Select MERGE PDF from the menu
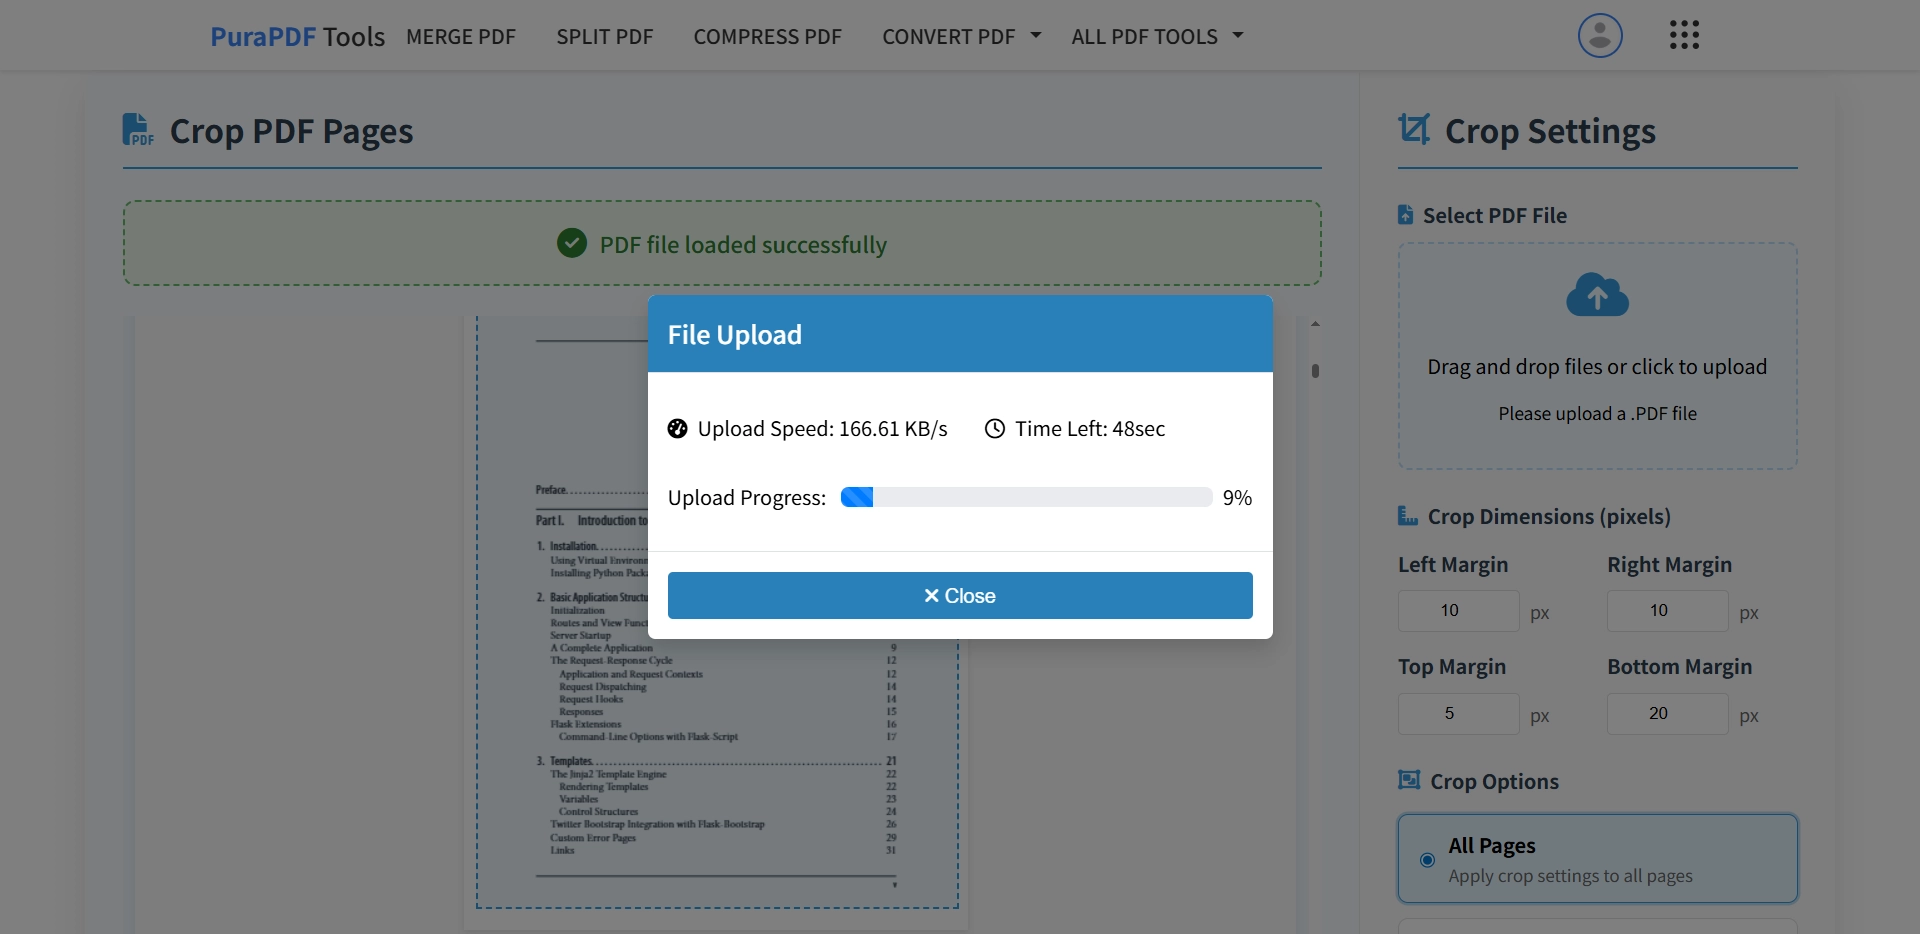 [461, 36]
